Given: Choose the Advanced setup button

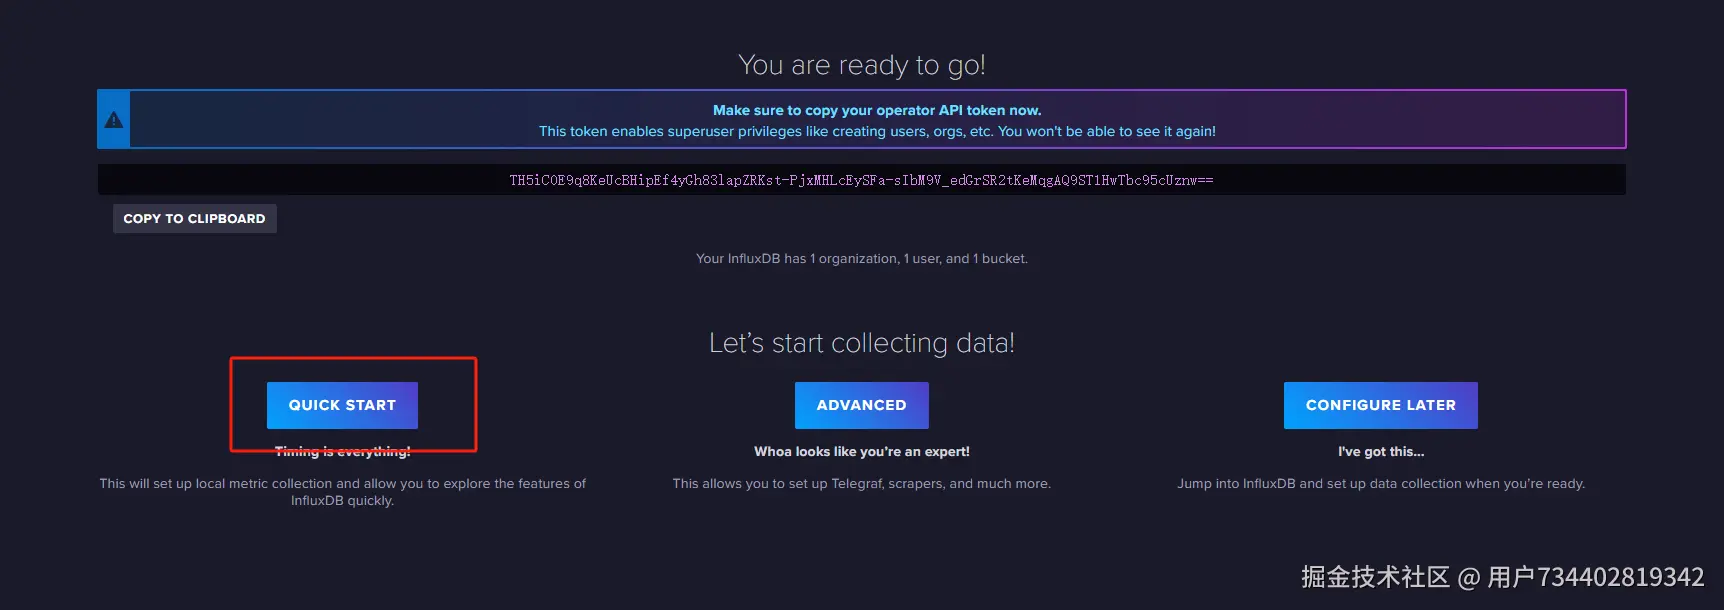Looking at the screenshot, I should [x=861, y=405].
